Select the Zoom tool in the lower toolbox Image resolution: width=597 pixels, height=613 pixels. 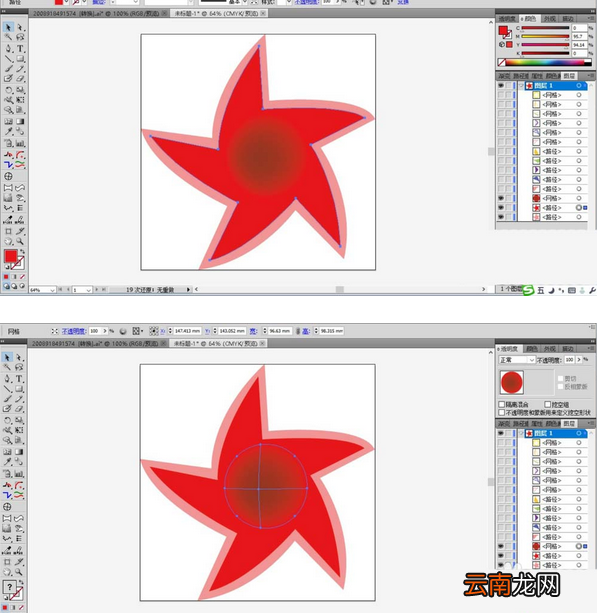pyautogui.click(x=19, y=572)
